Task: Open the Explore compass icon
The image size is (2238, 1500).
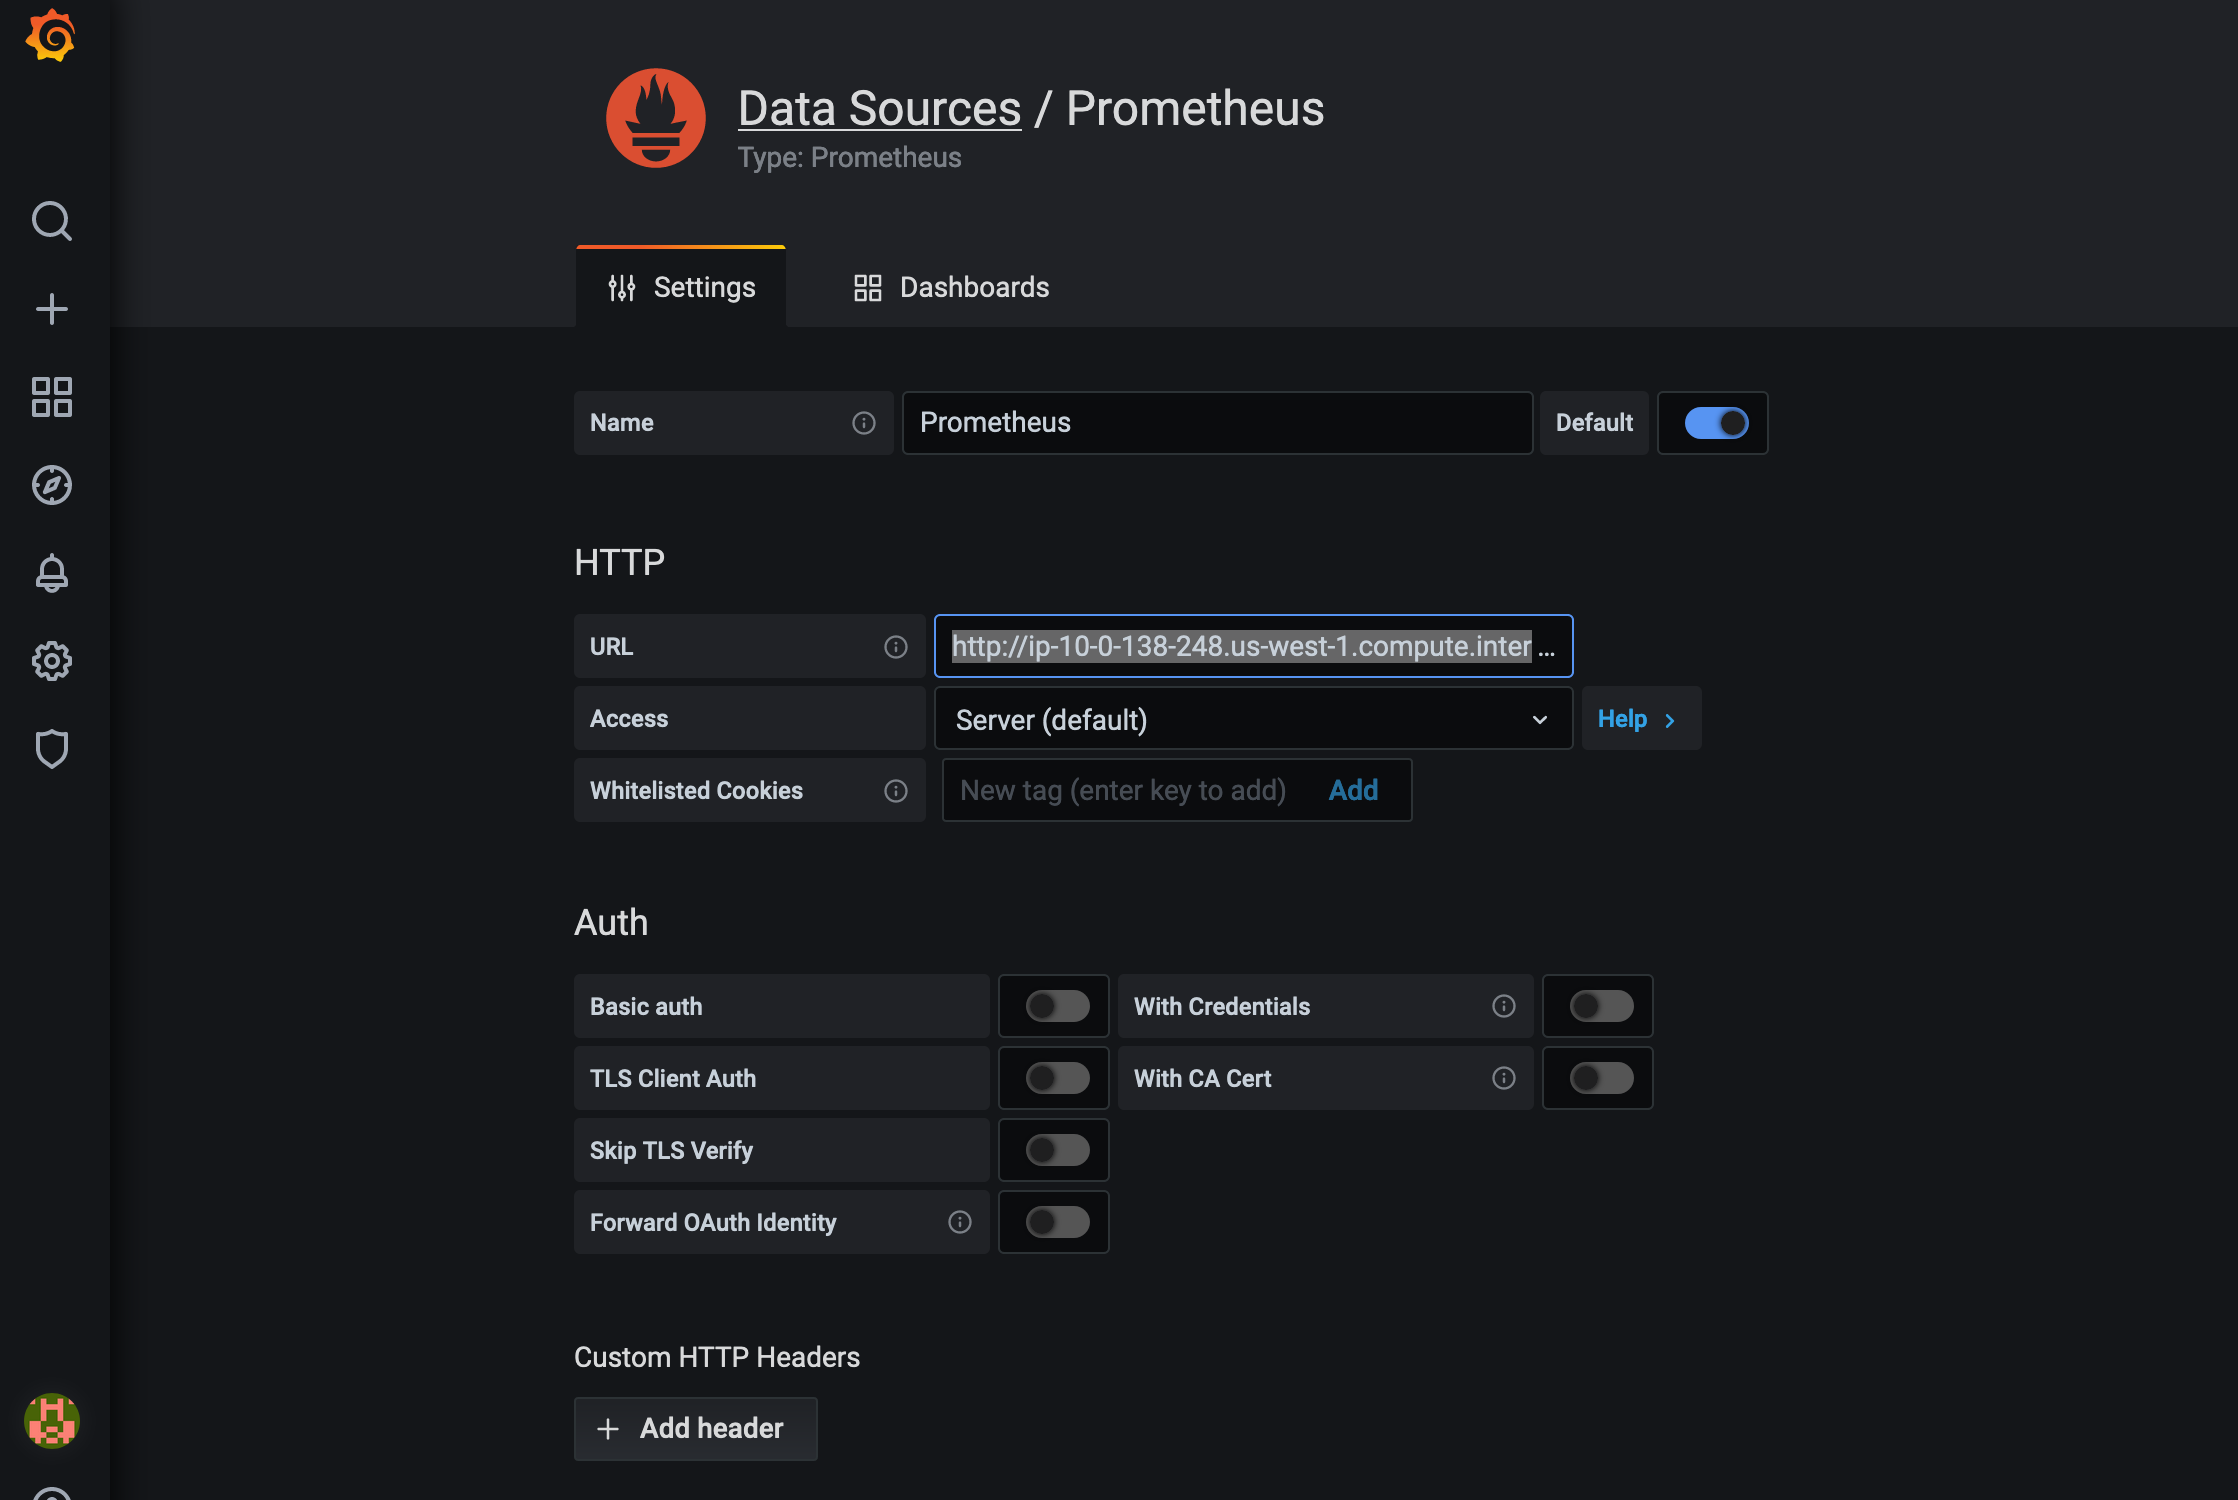Action: (51, 485)
